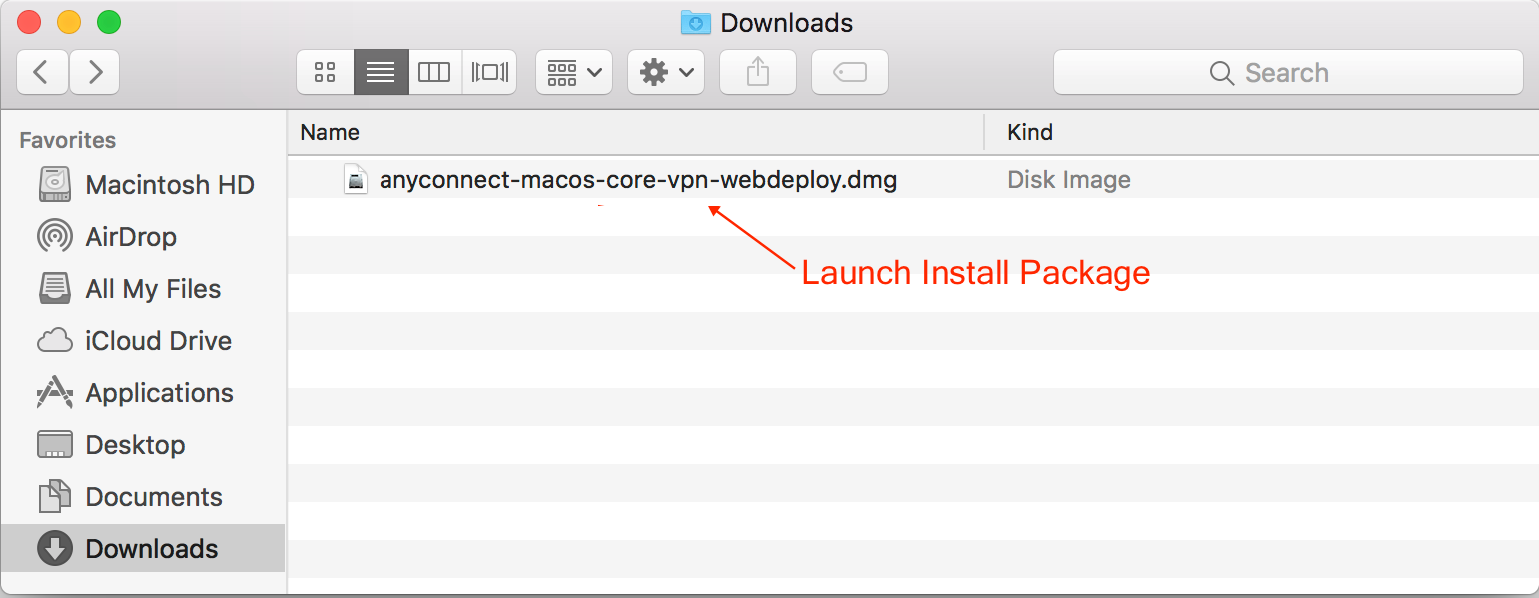Go forward with the right chevron button
Screen dimensions: 1539x598
click(x=95, y=72)
